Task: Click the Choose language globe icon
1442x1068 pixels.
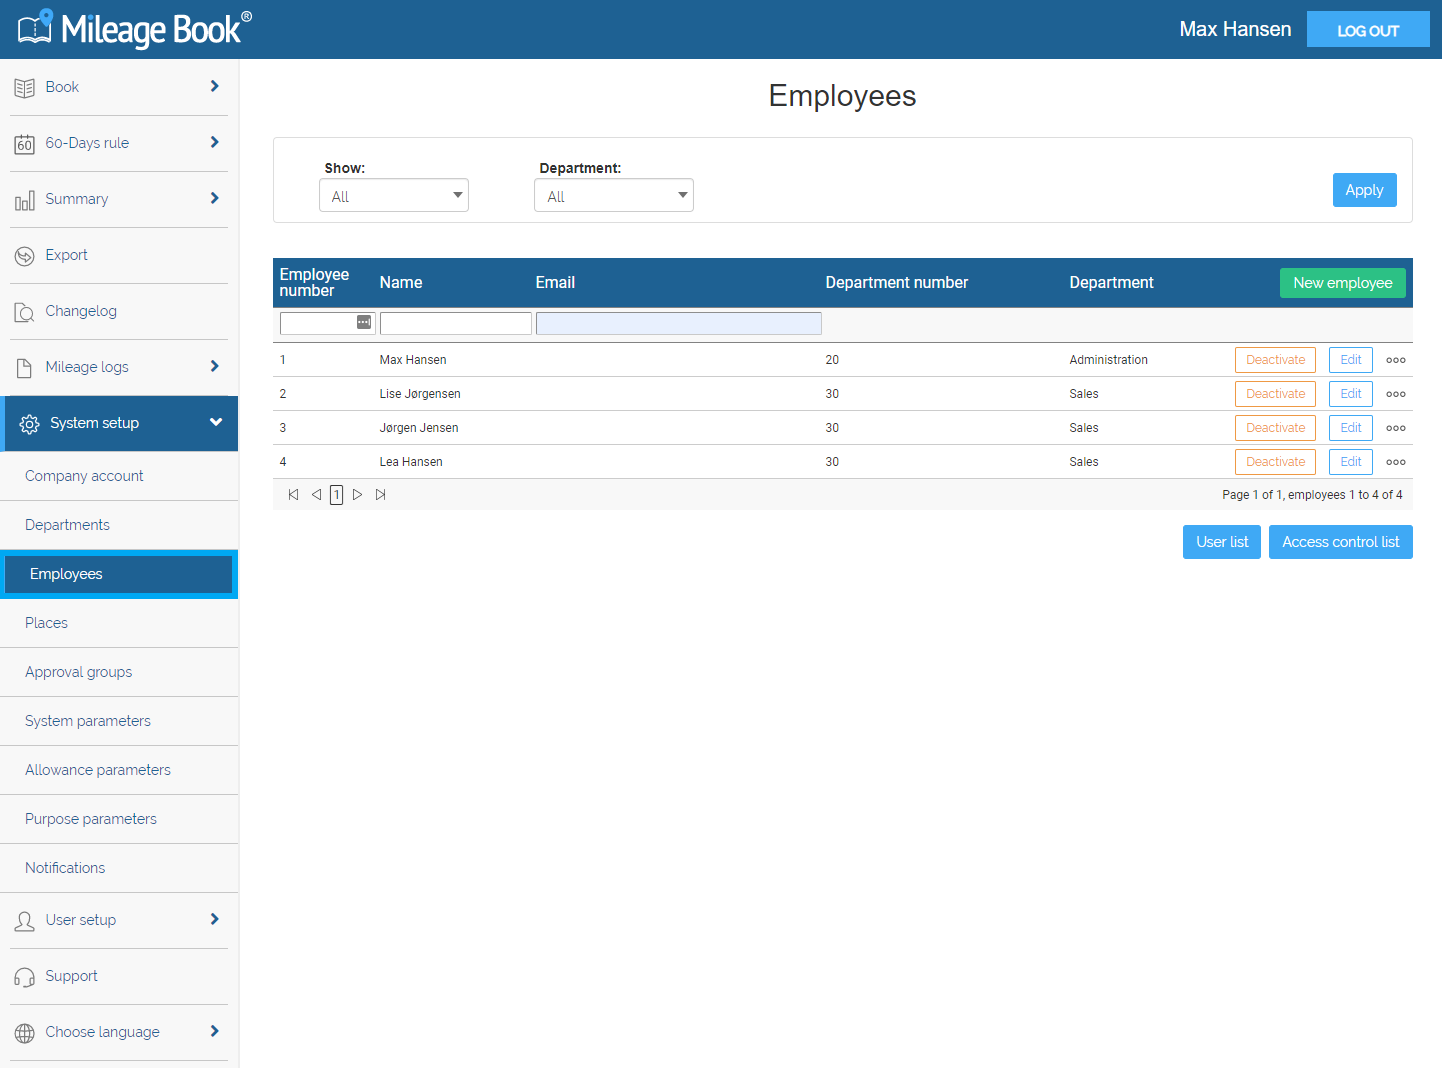Action: click(x=25, y=1033)
